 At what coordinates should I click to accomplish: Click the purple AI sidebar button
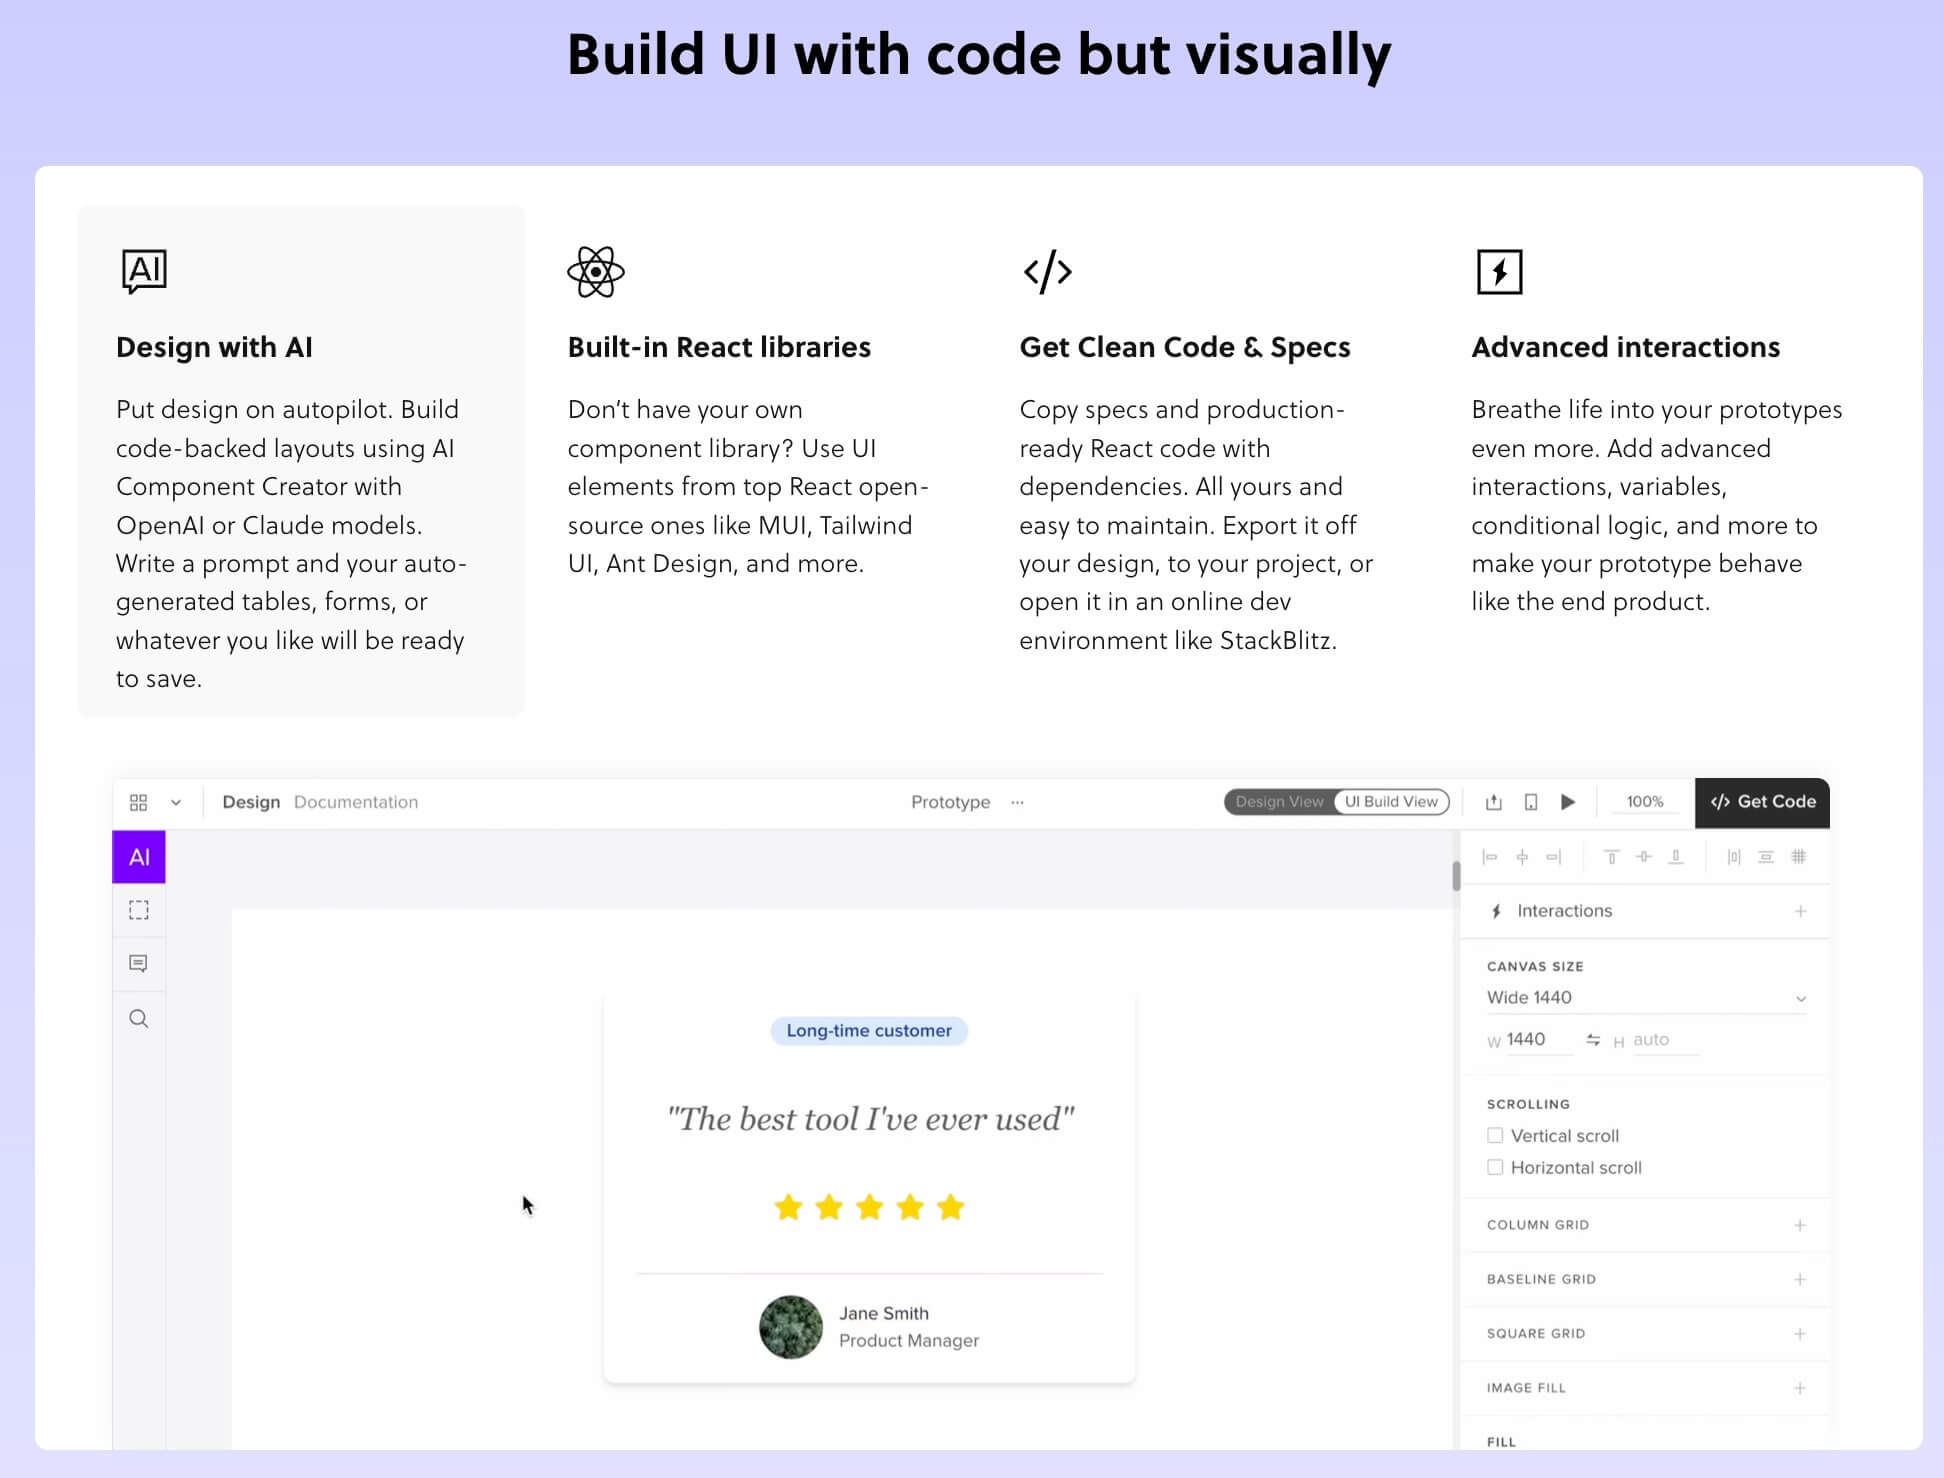coord(139,857)
